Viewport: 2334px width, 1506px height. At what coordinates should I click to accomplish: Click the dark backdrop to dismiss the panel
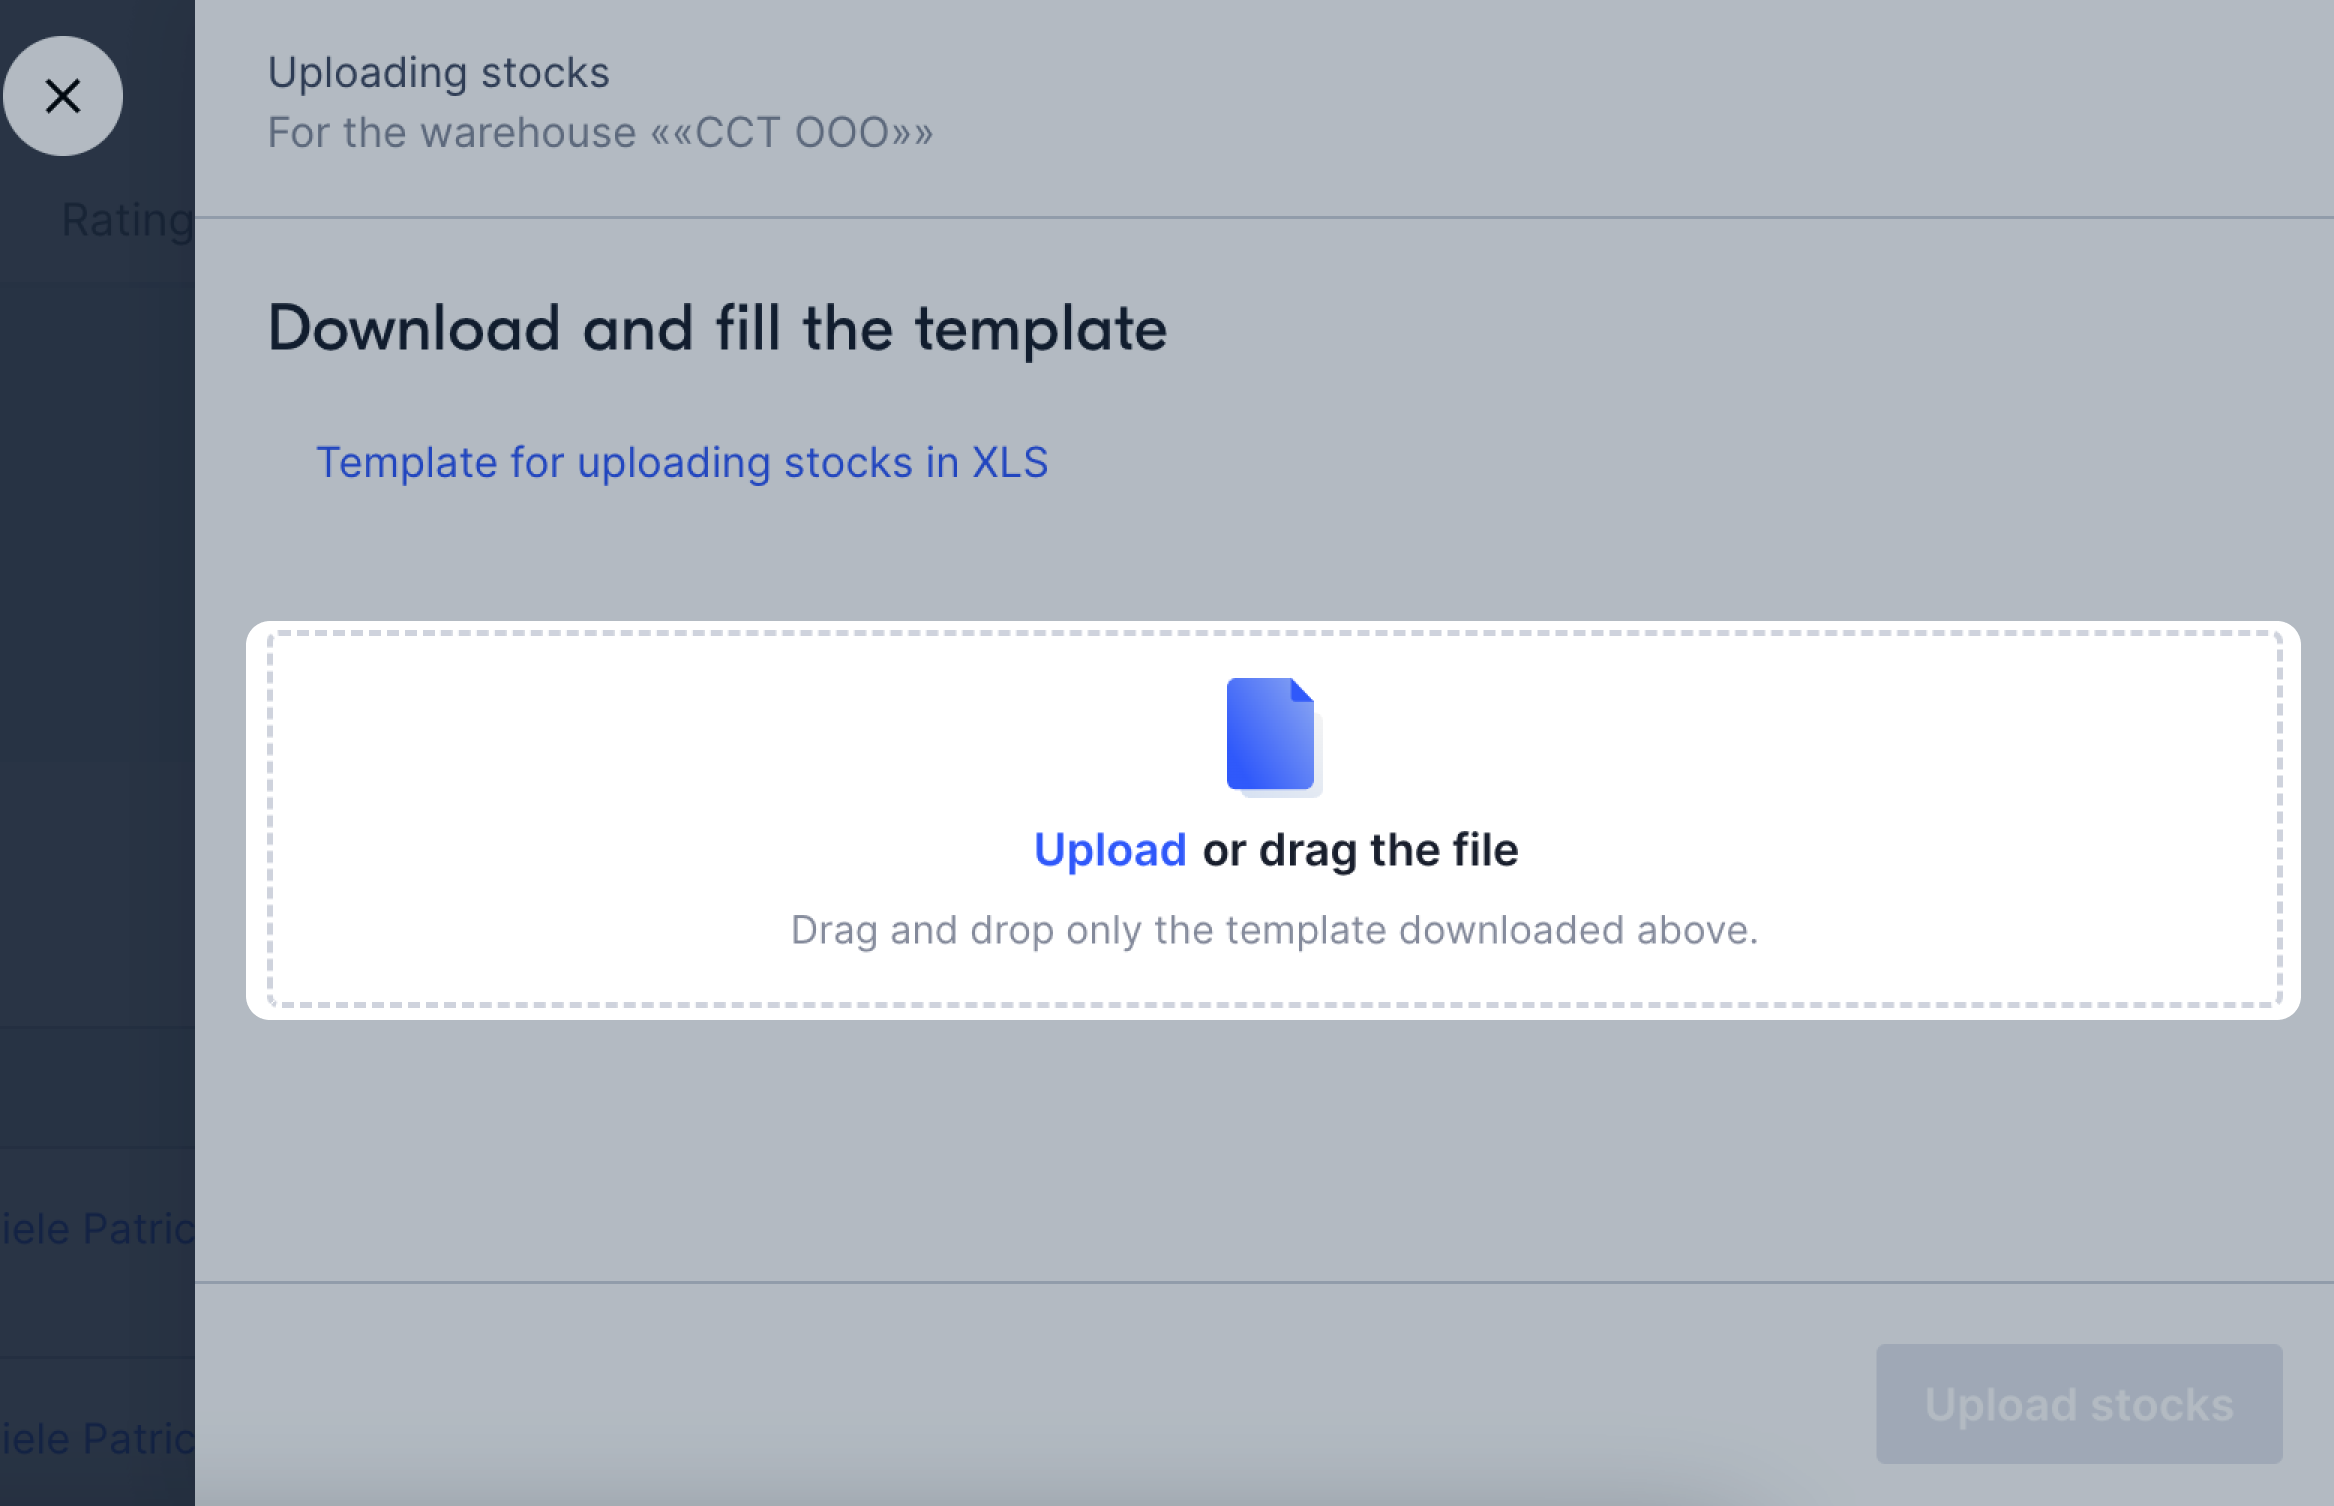97,650
